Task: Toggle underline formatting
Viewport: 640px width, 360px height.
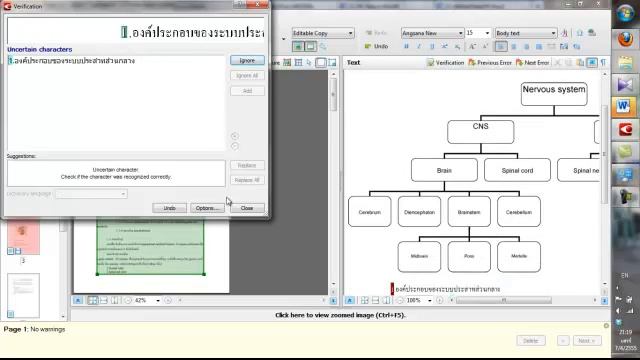Action: (432, 47)
